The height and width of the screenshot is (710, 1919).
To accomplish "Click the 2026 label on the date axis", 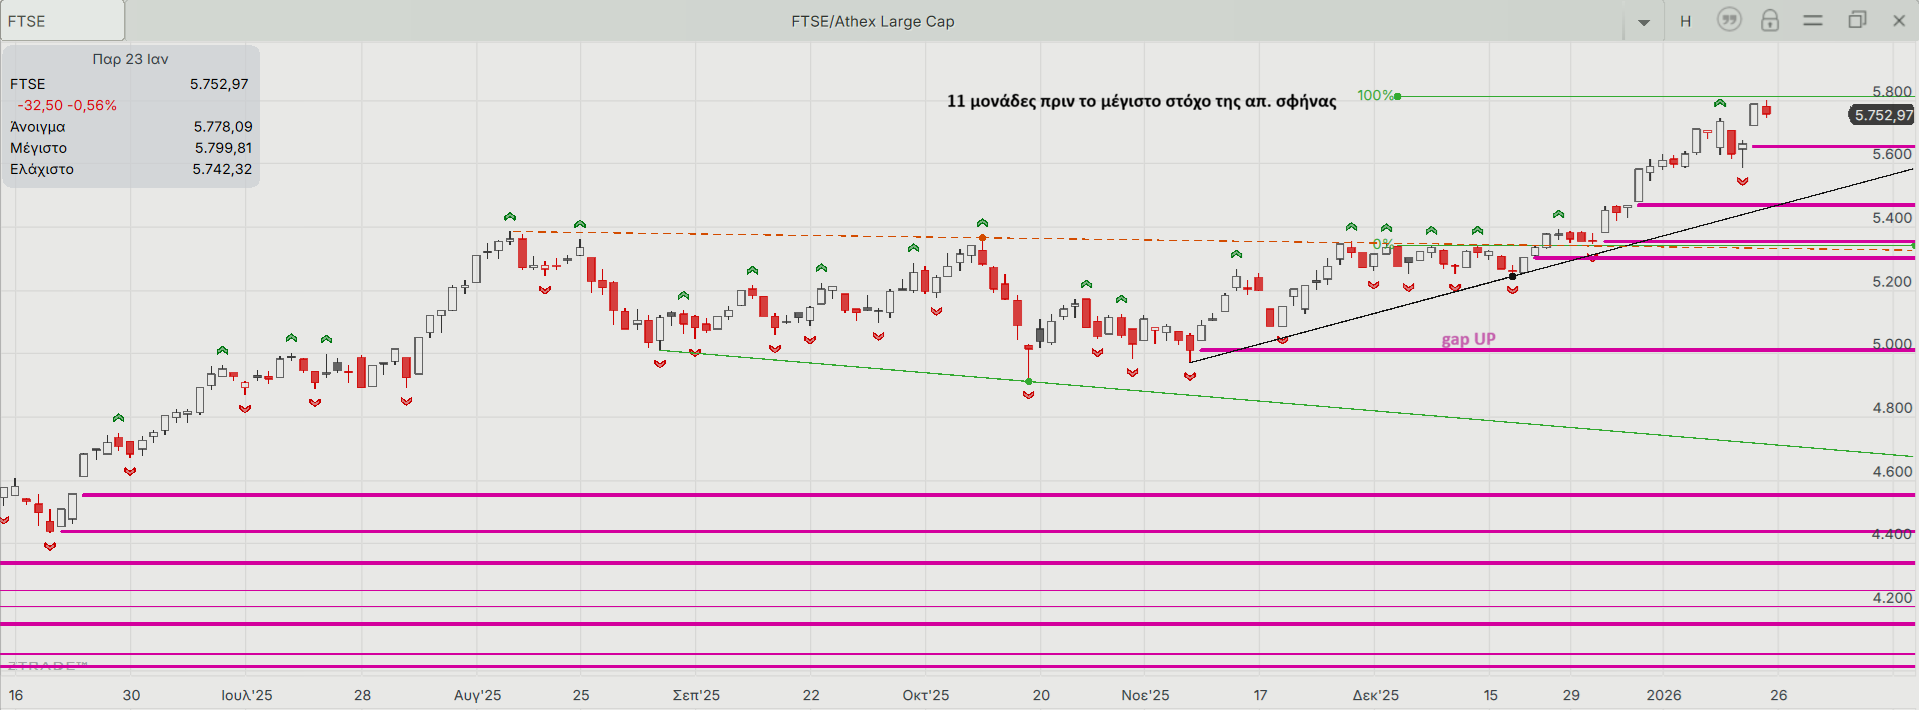I will pyautogui.click(x=1664, y=695).
